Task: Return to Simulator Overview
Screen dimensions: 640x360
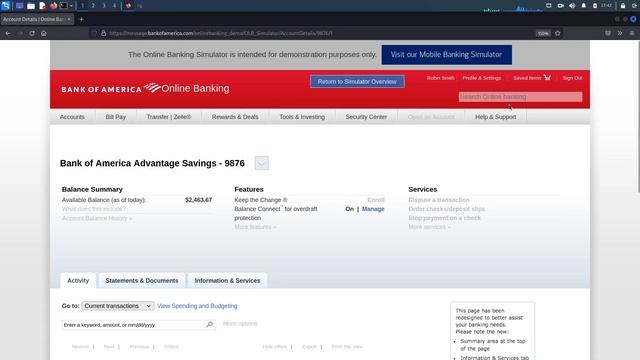Action: 357,82
